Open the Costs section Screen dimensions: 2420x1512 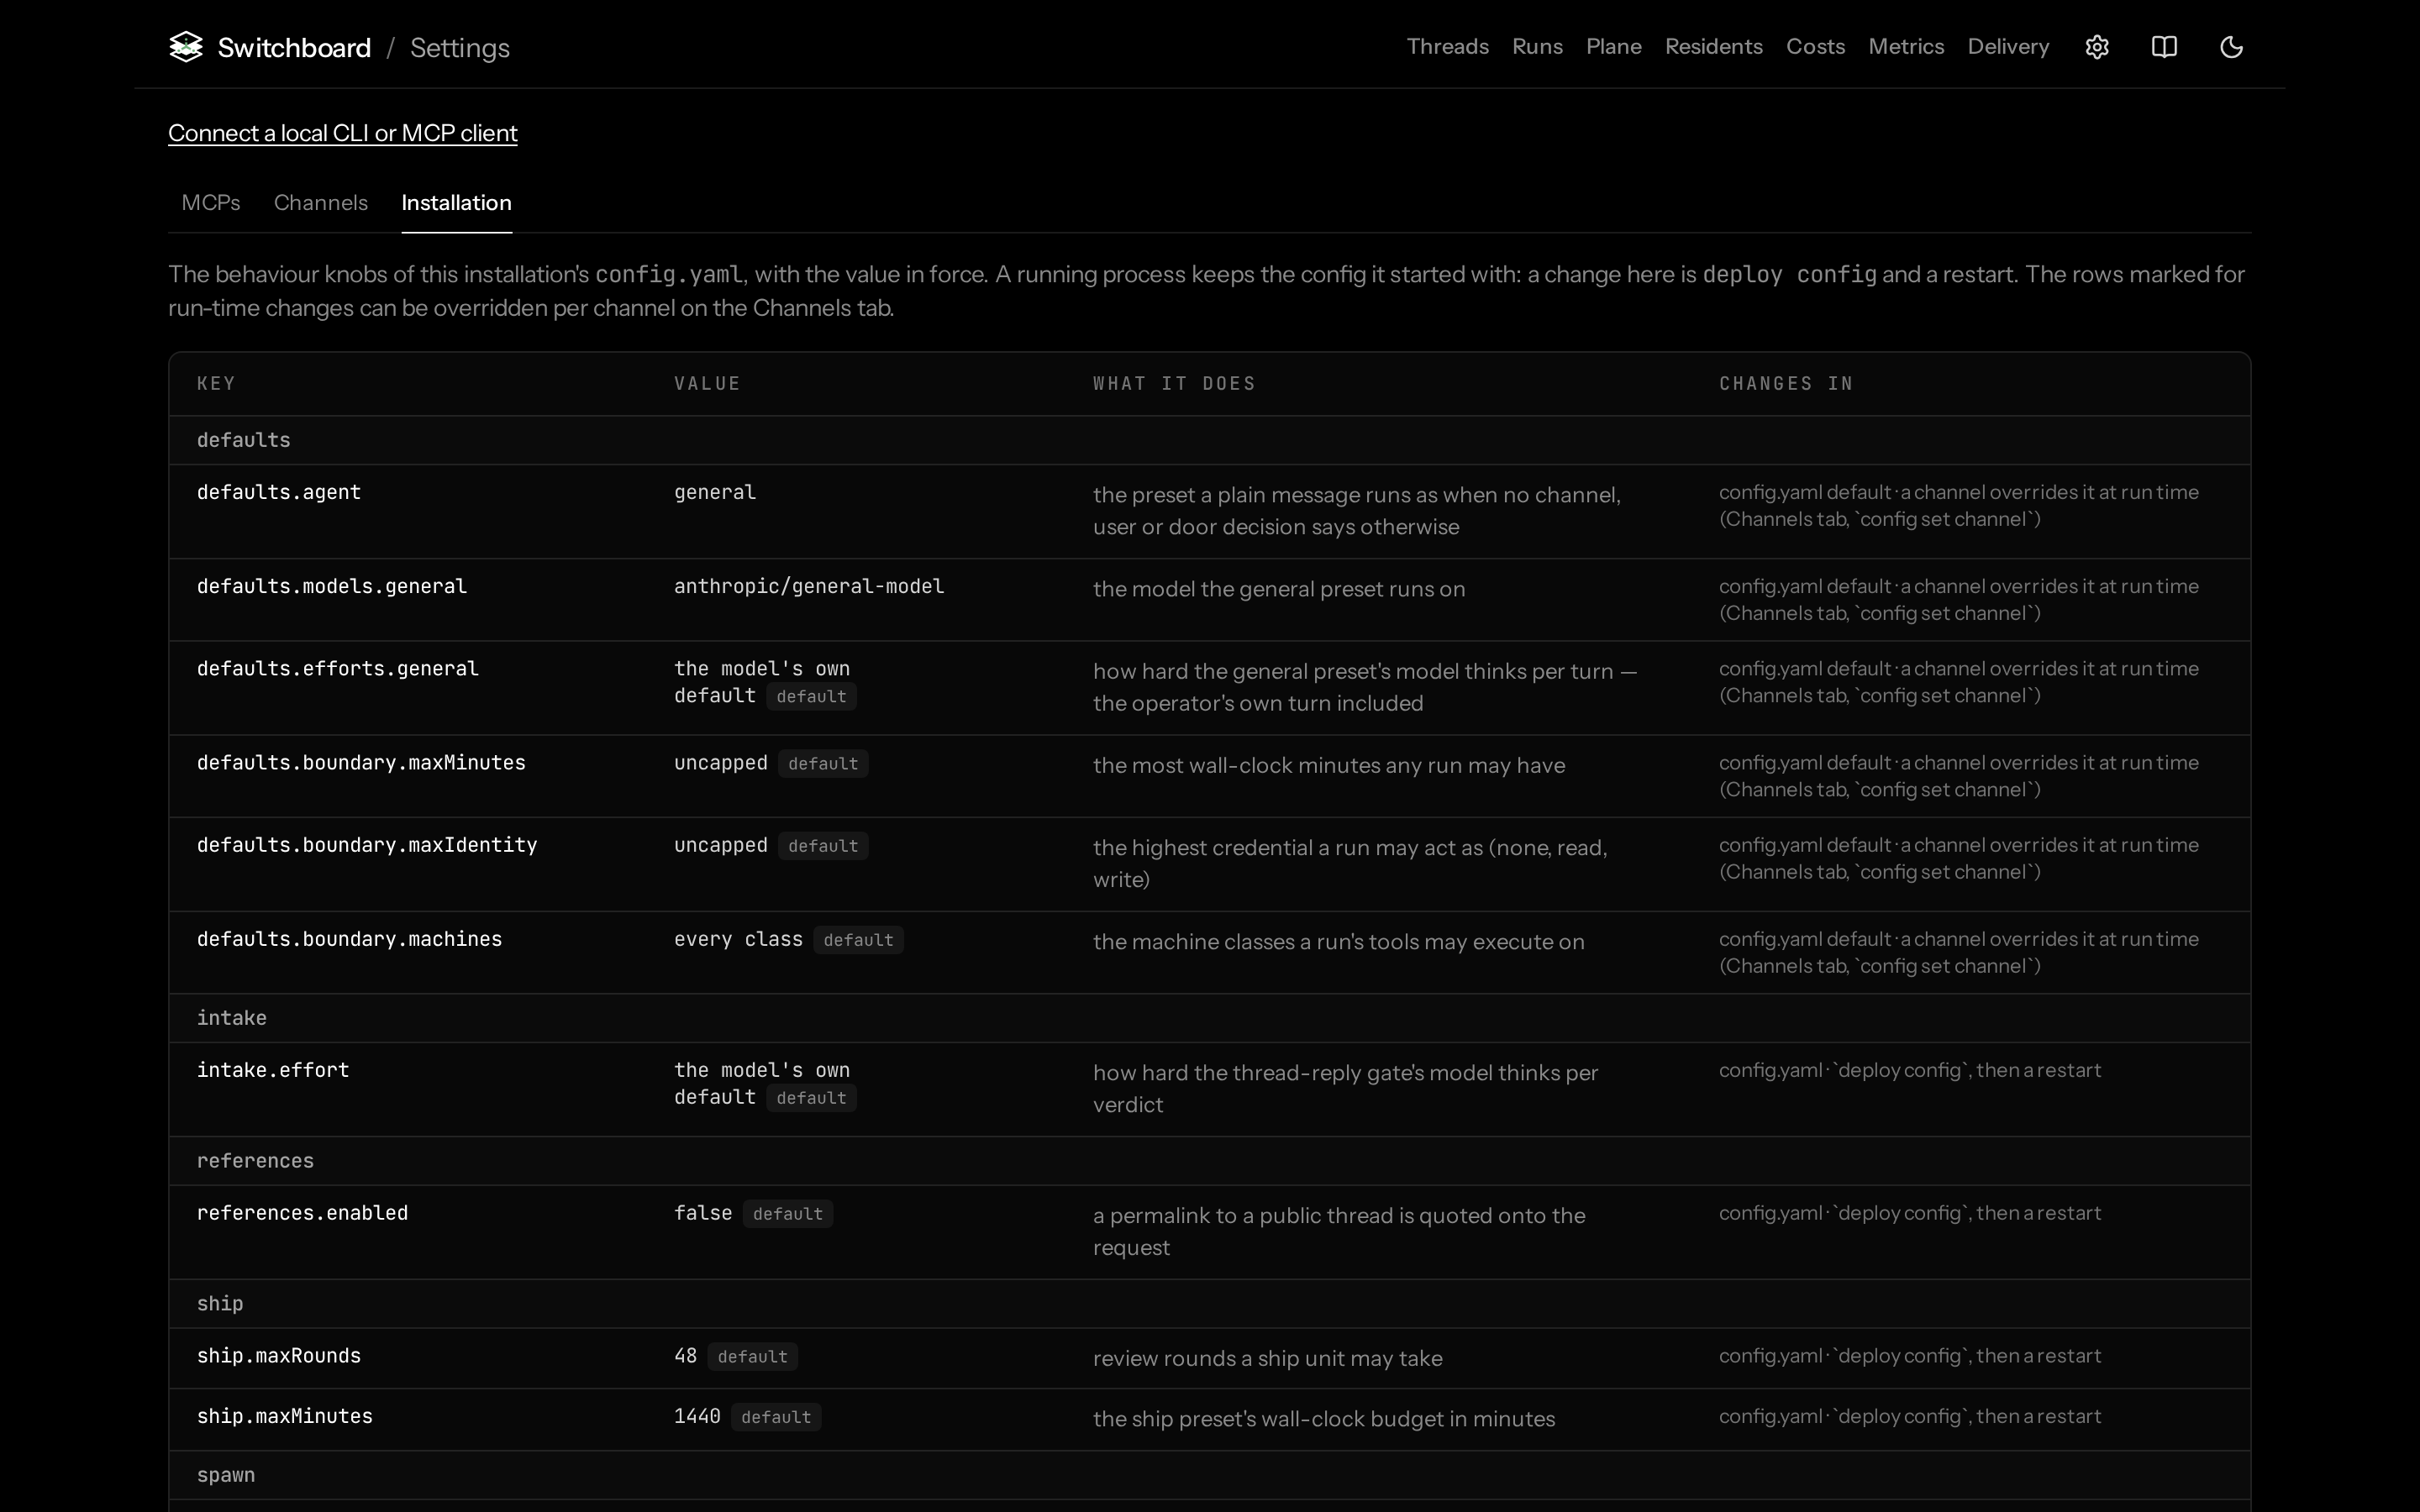[x=1815, y=47]
